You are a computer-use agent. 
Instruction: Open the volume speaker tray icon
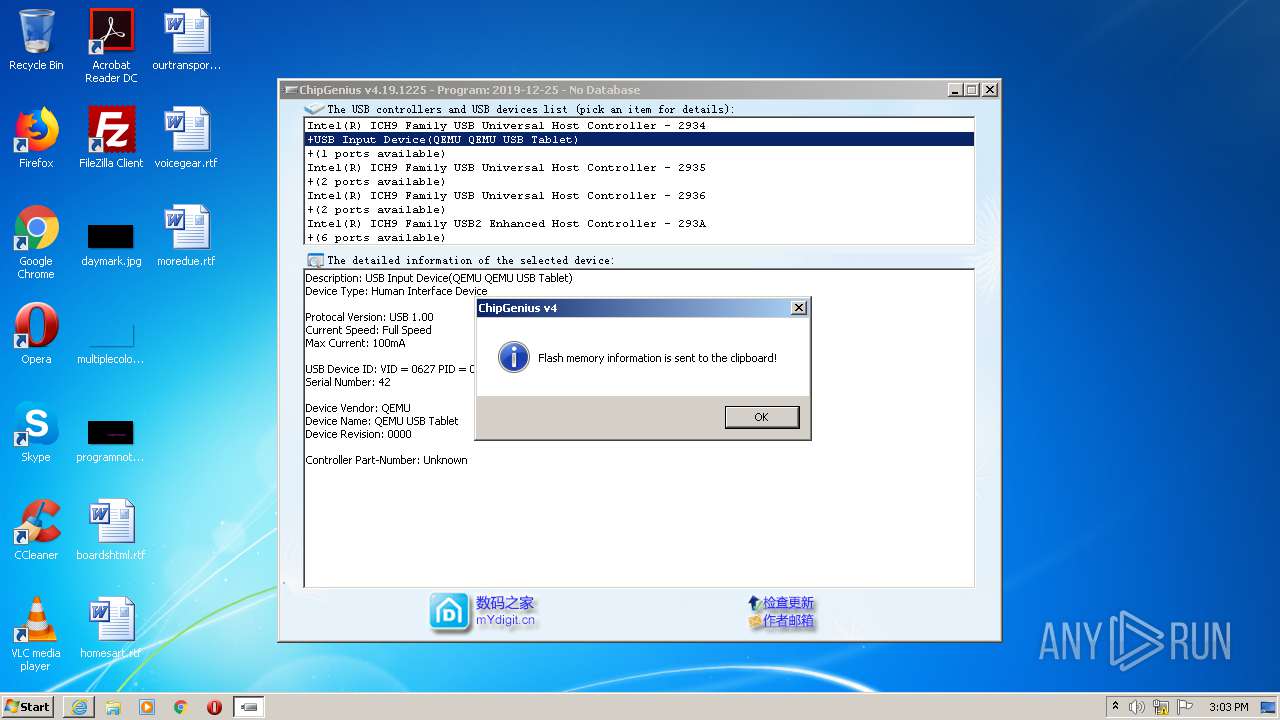click(1137, 707)
